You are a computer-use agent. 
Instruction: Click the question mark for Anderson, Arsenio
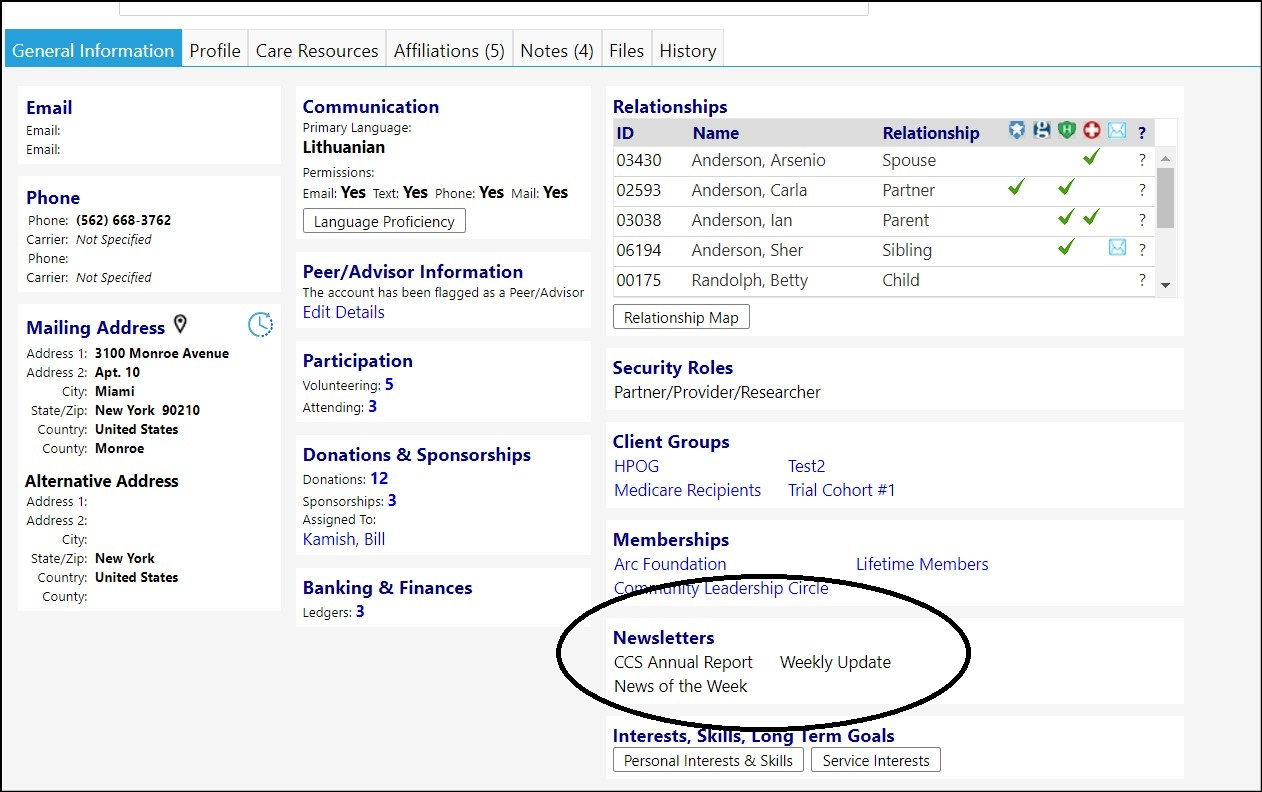tap(1142, 160)
